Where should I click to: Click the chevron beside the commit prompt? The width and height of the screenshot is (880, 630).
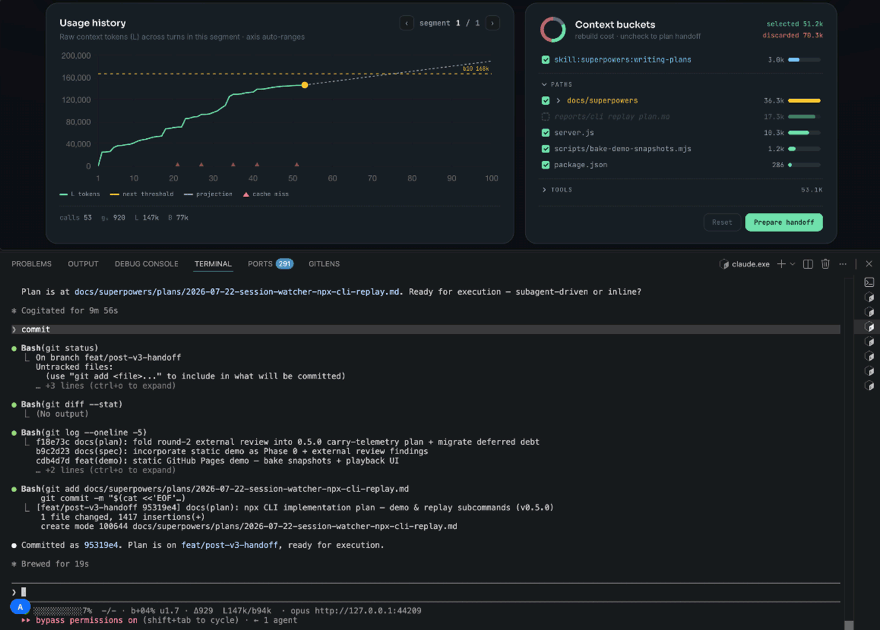pos(14,329)
